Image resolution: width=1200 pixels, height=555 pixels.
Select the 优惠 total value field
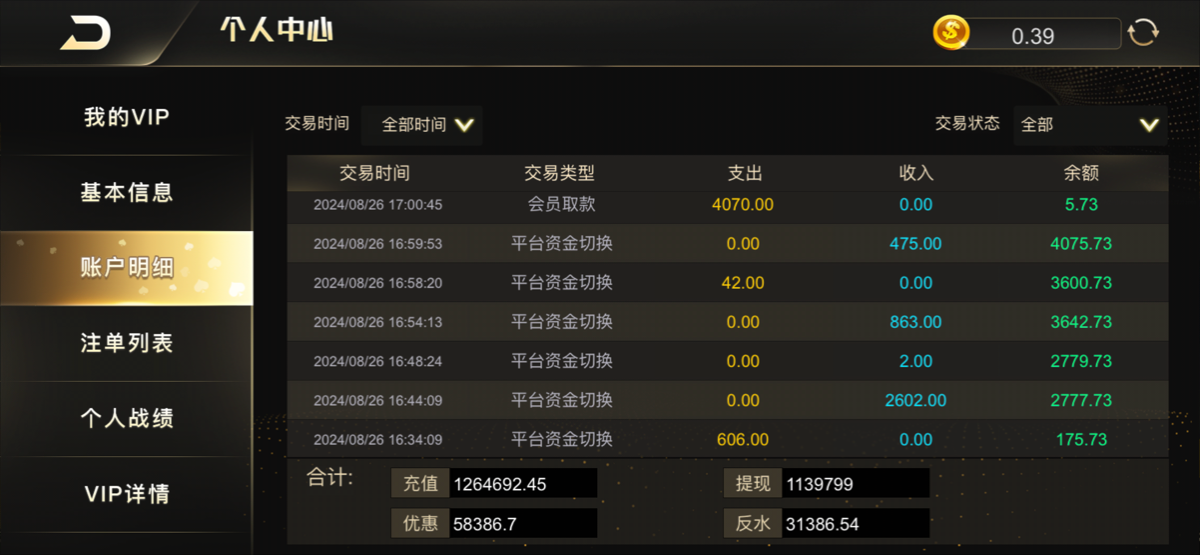[x=523, y=523]
